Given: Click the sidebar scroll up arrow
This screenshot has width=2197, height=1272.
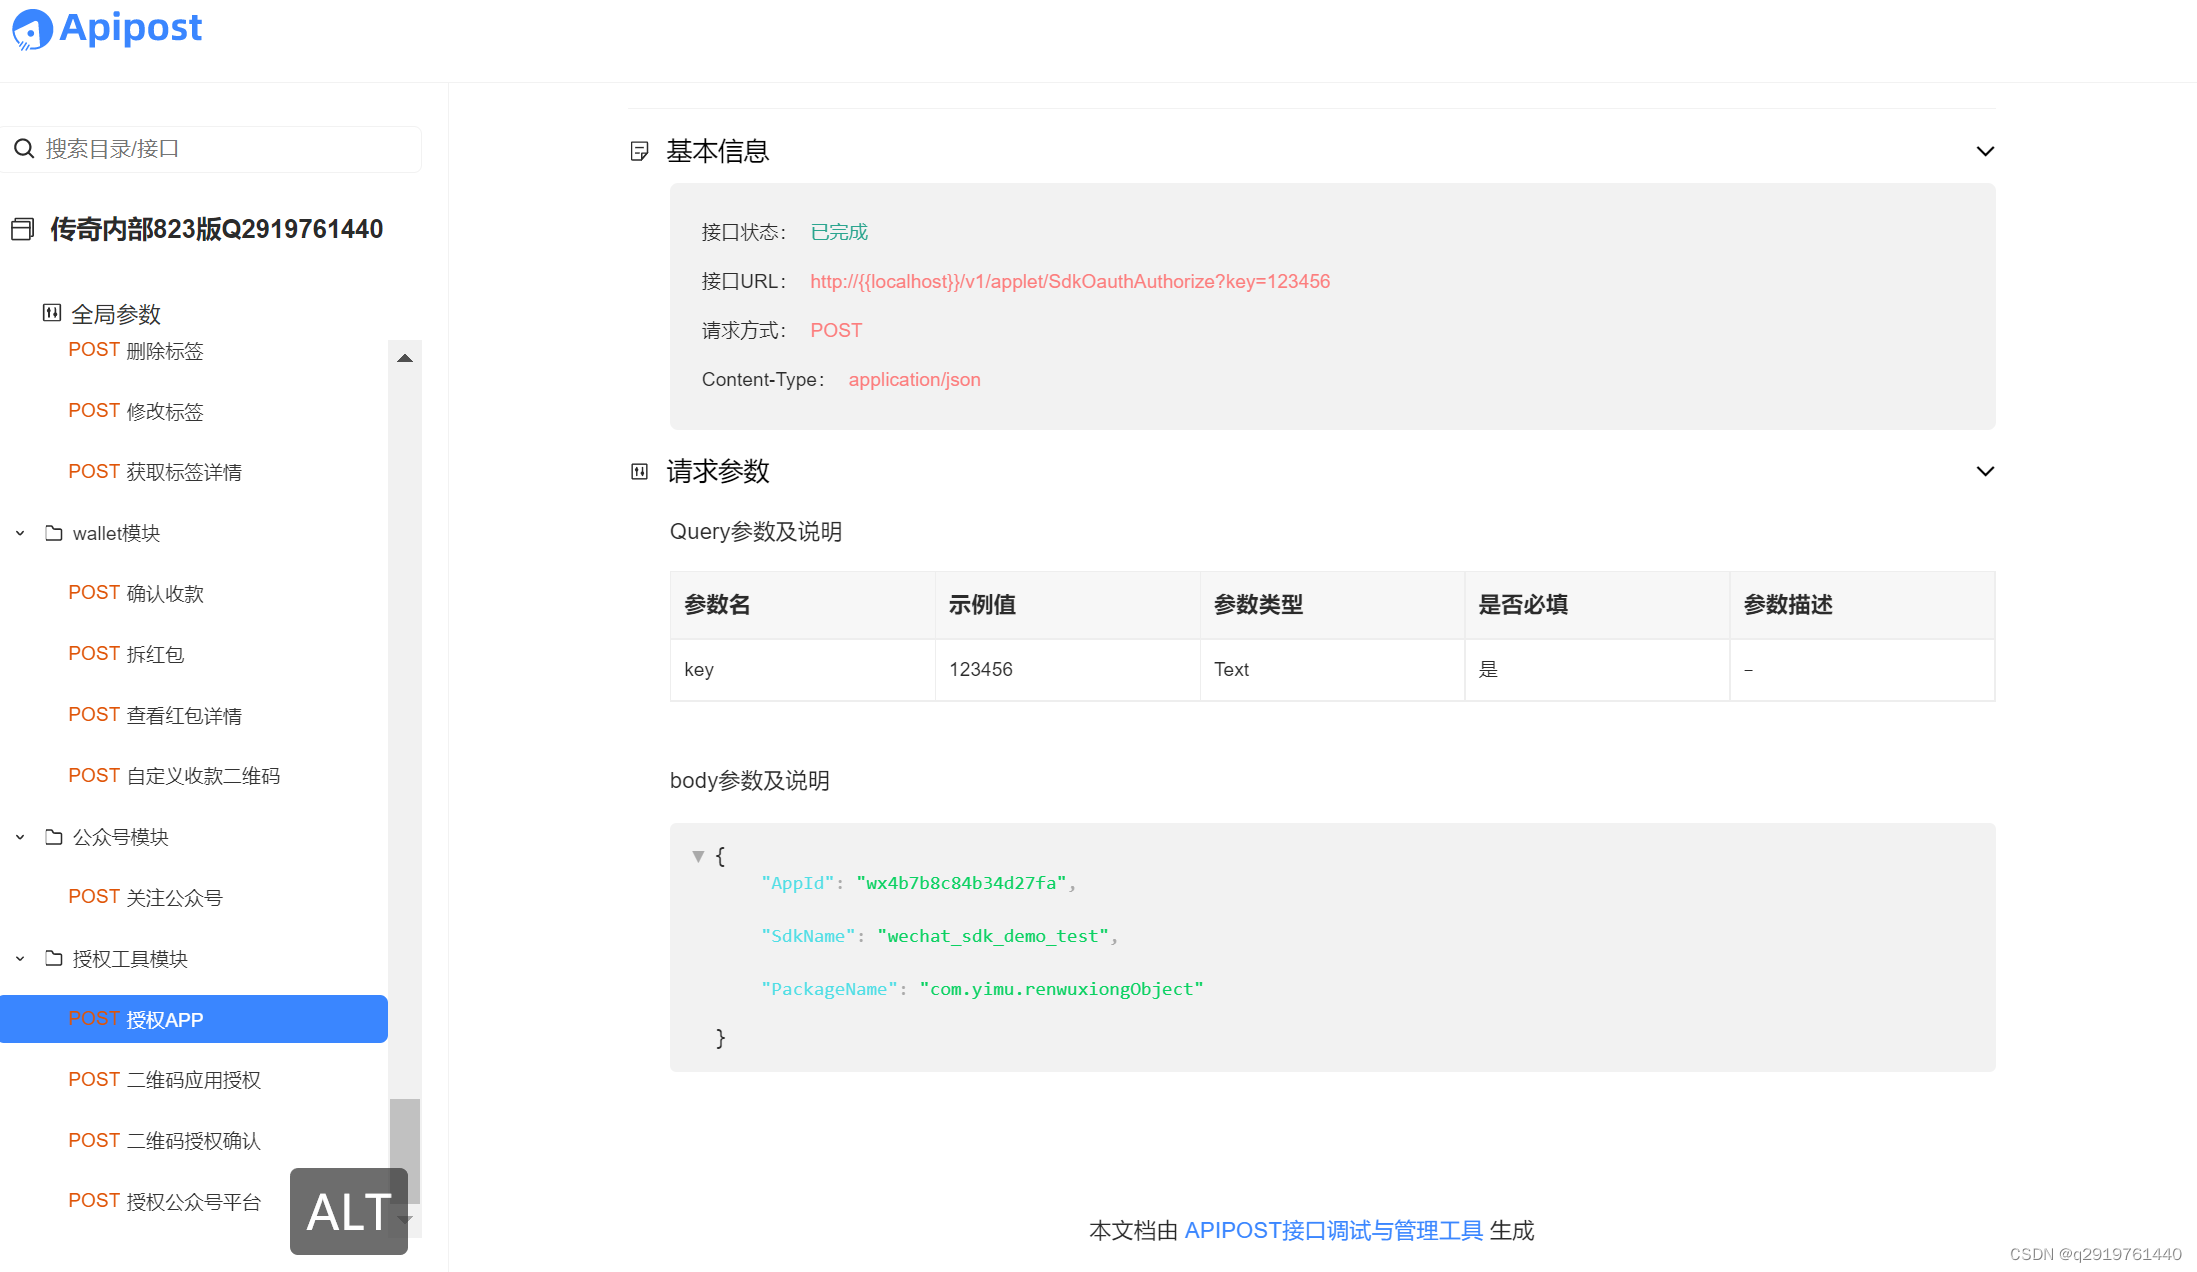Looking at the screenshot, I should click(x=405, y=358).
